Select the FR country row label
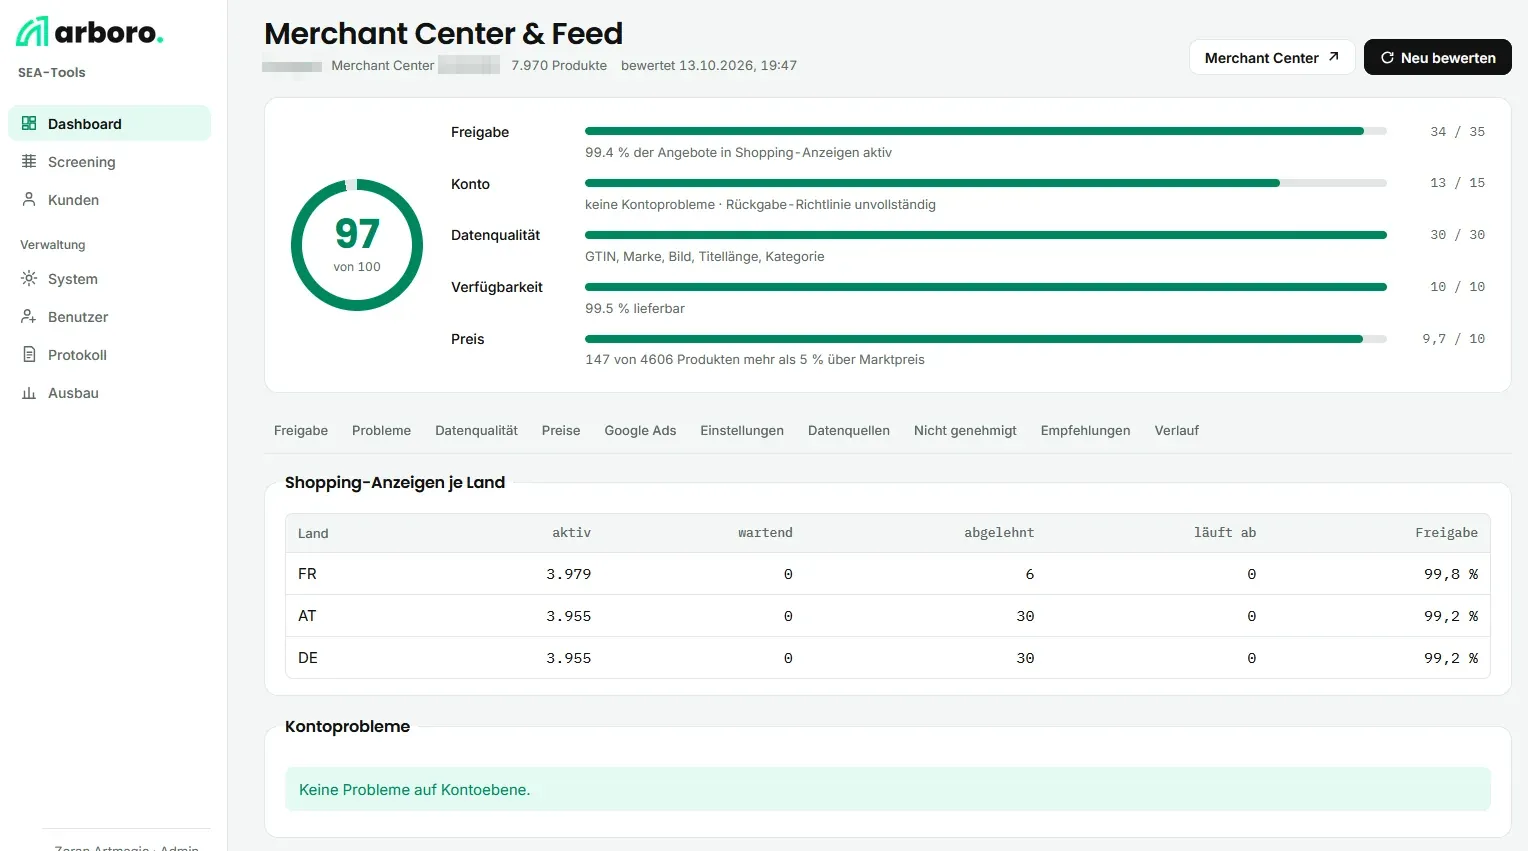1528x851 pixels. [x=307, y=574]
